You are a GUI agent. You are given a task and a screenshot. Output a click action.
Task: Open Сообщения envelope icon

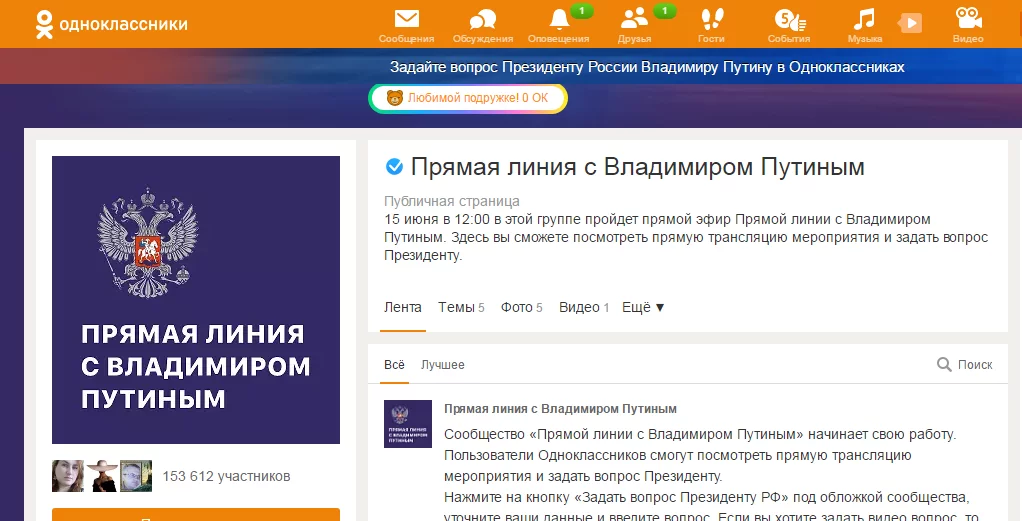[x=407, y=18]
